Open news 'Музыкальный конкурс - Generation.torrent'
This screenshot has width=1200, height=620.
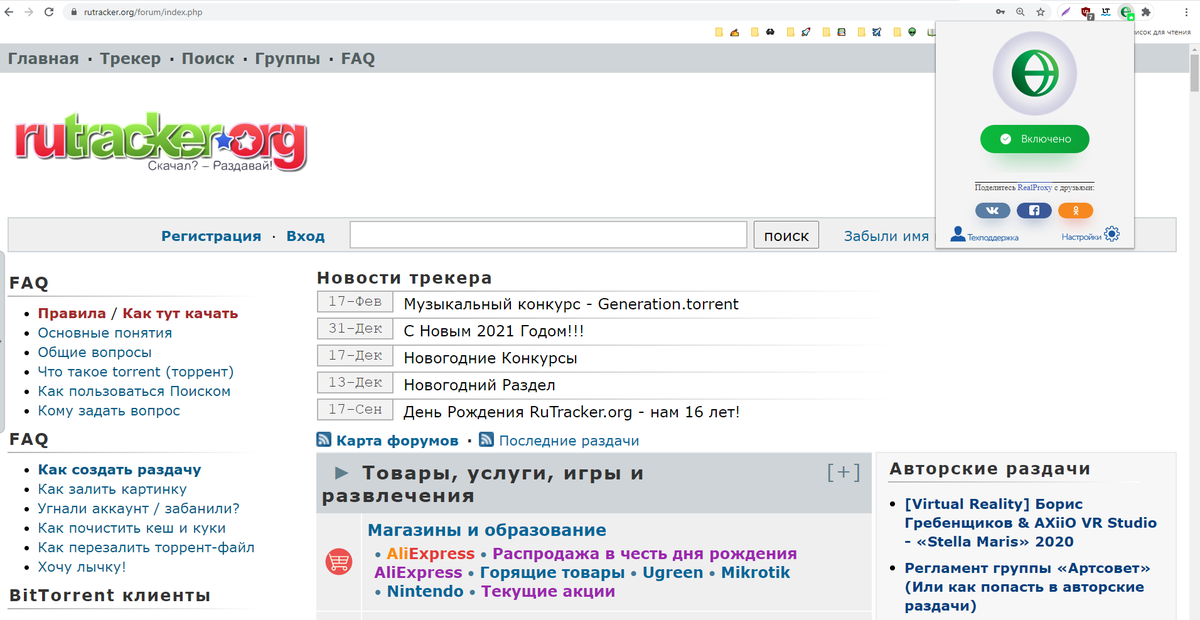571,304
